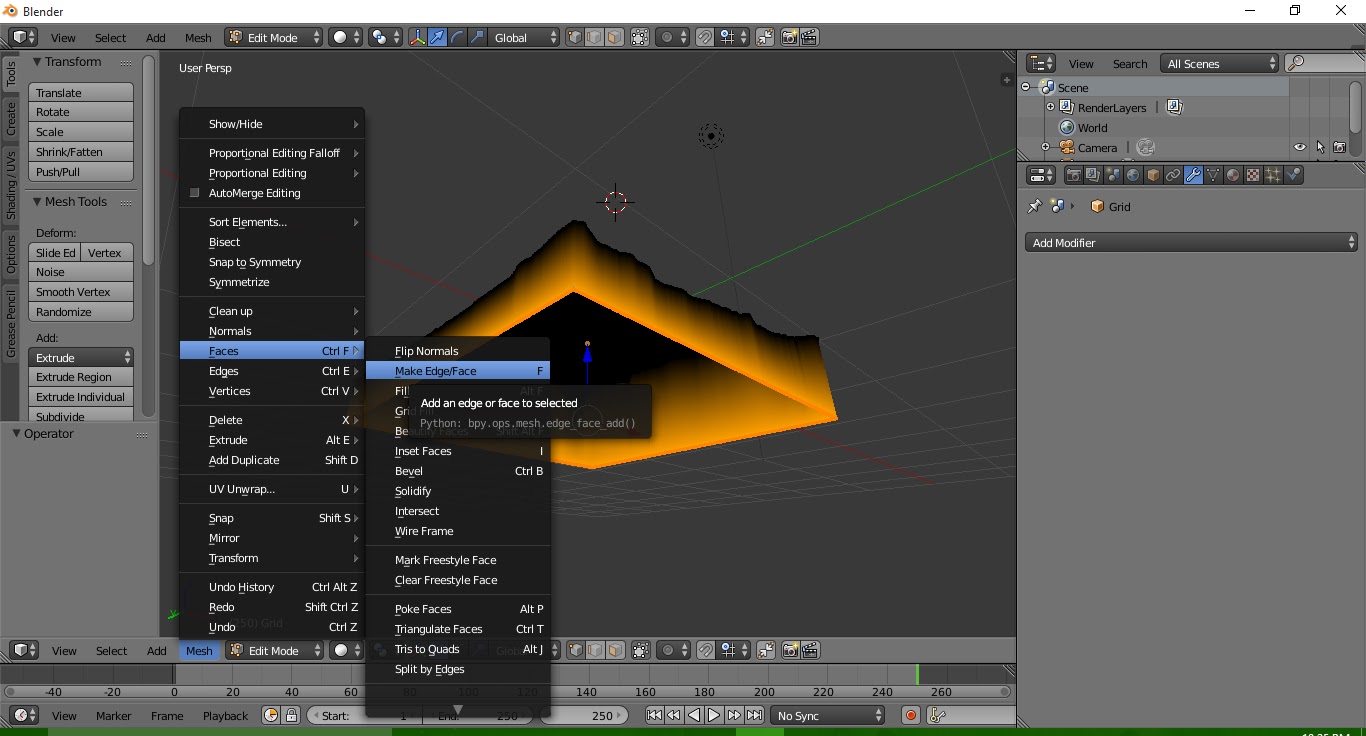
Task: Choose Flip Normals from the Faces submenu
Action: (458, 351)
